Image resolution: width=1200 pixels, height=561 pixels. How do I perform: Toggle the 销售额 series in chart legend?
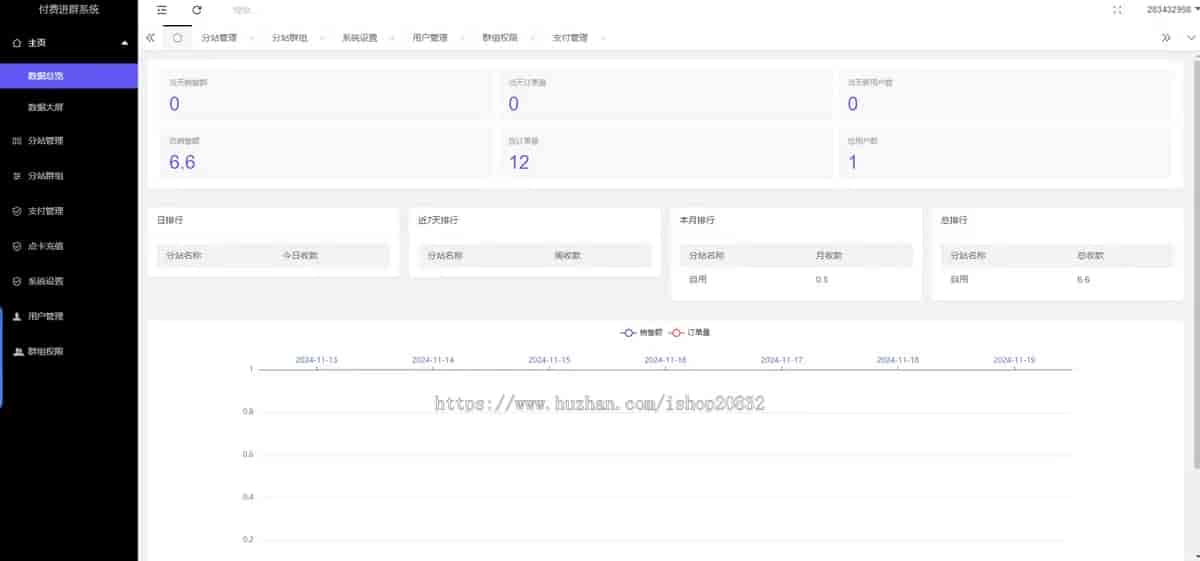pyautogui.click(x=638, y=332)
